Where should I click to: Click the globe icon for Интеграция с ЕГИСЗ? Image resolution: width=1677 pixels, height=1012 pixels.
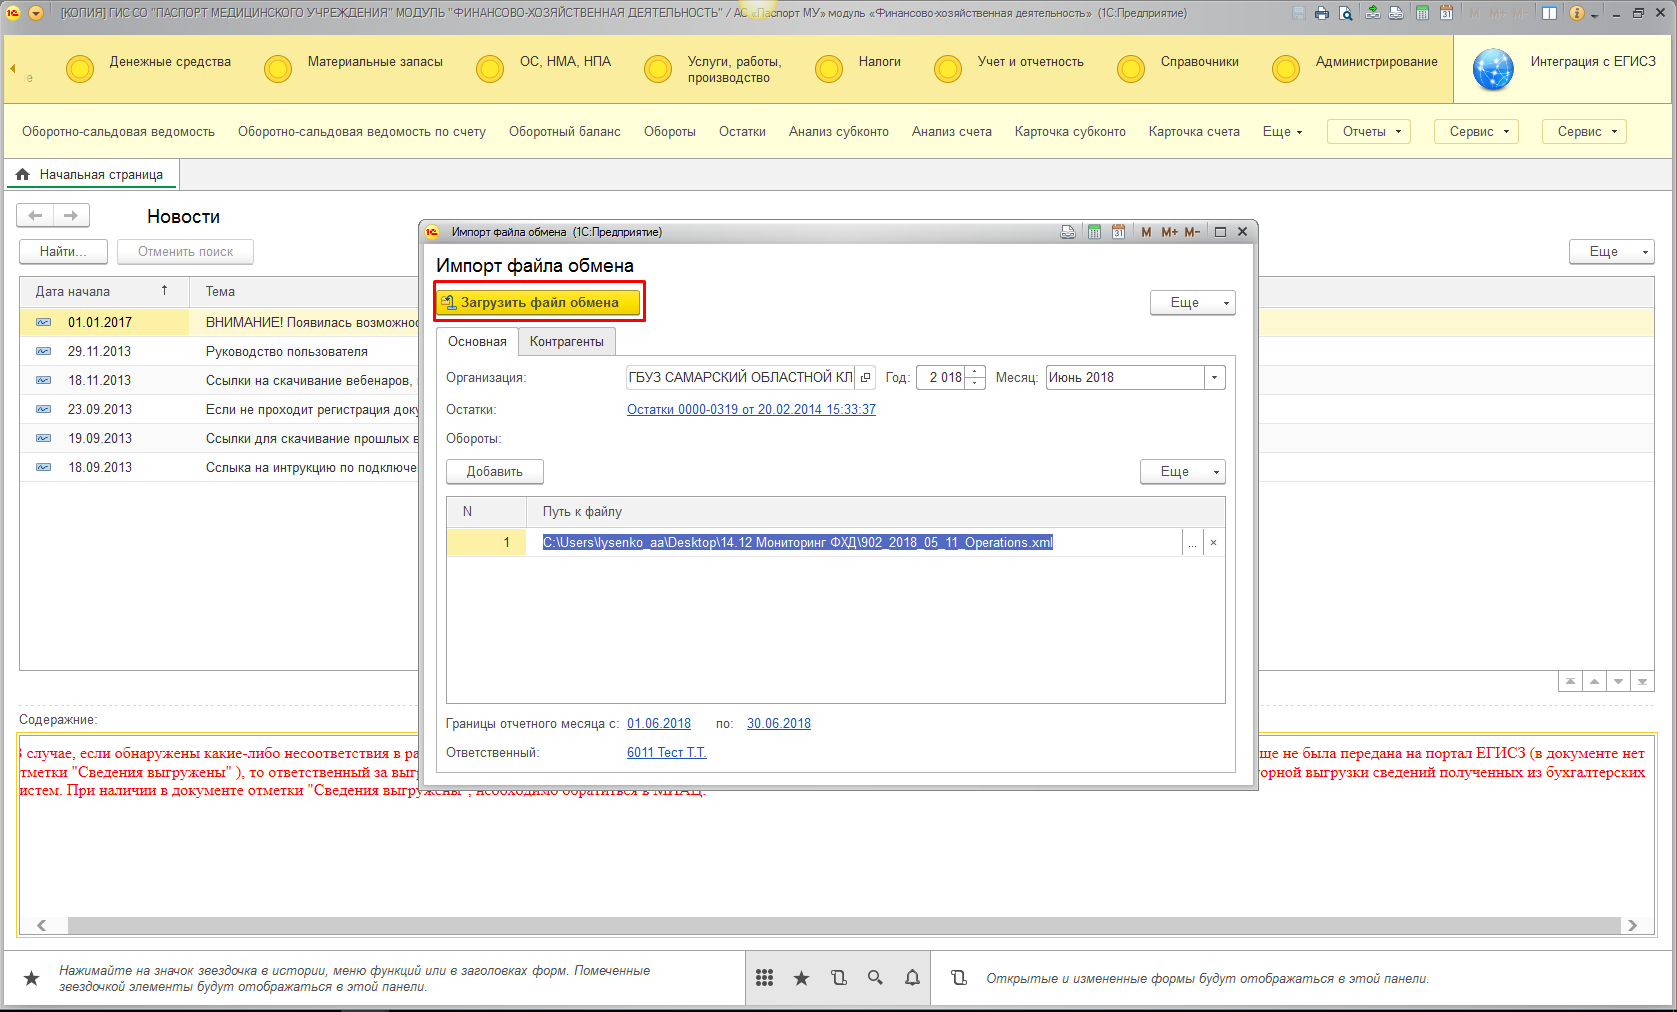click(x=1493, y=70)
